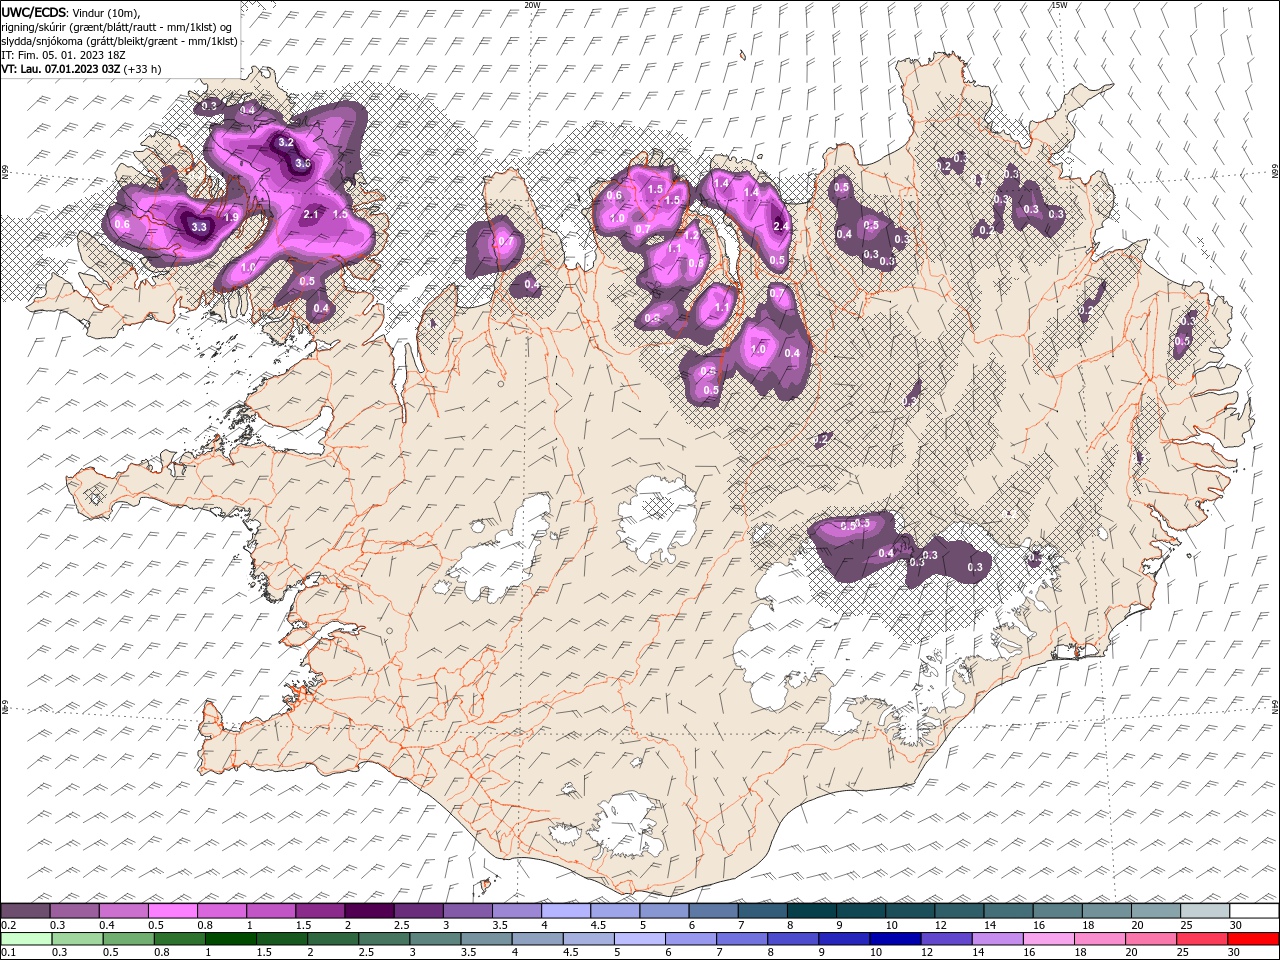Viewport: 1280px width, 960px height.
Task: Select the dark teal swatch labeled 8 in upper legend
Action: click(811, 911)
